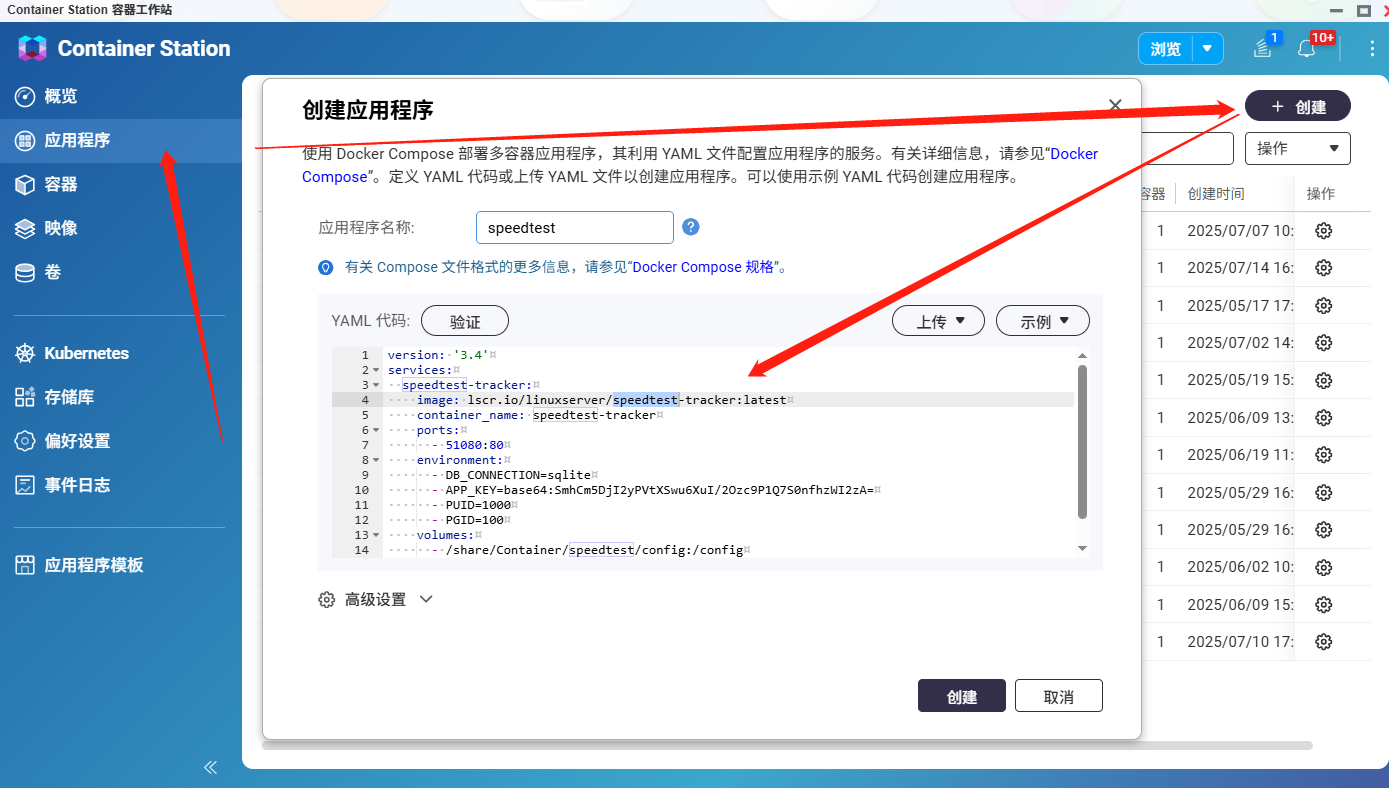This screenshot has height=788, width=1389.
Task: Open the 卷 volumes section
Action: (52, 272)
